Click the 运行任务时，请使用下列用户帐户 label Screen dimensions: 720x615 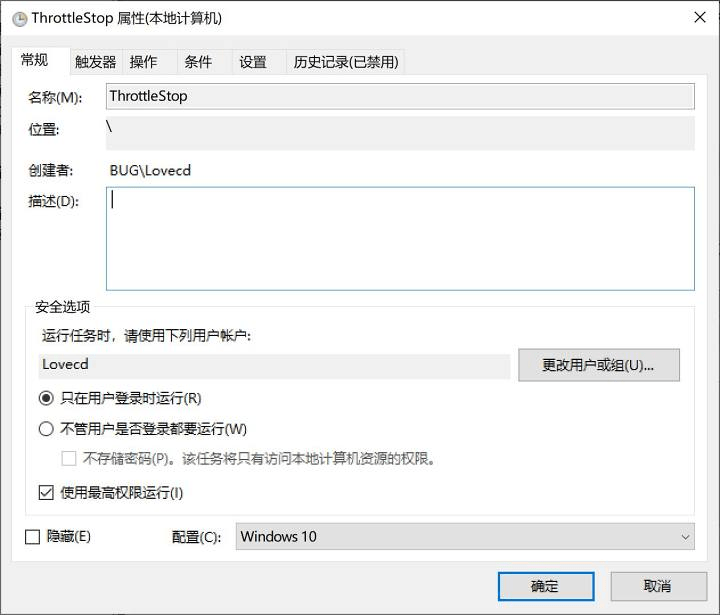pyautogui.click(x=146, y=336)
